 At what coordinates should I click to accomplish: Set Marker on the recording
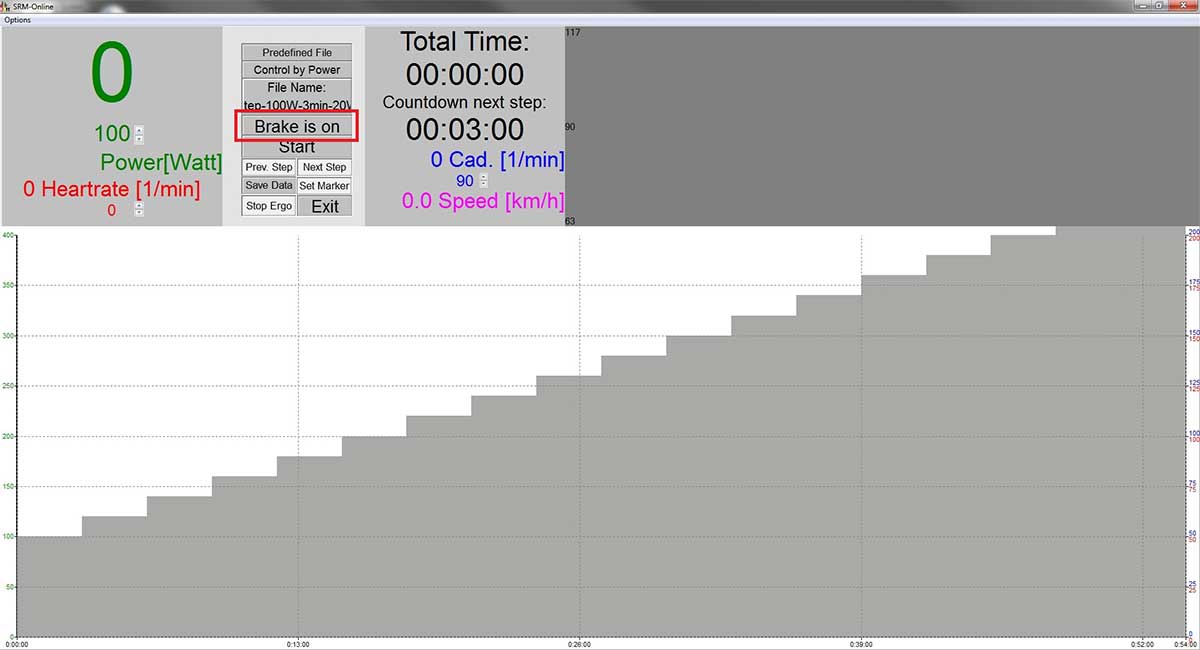(x=325, y=185)
